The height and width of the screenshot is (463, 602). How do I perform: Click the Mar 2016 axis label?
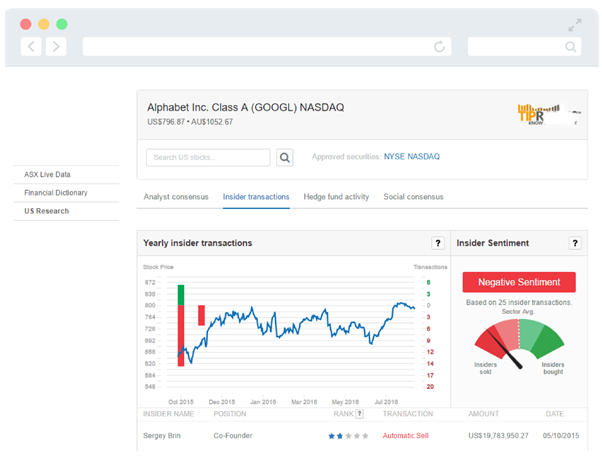click(x=304, y=402)
